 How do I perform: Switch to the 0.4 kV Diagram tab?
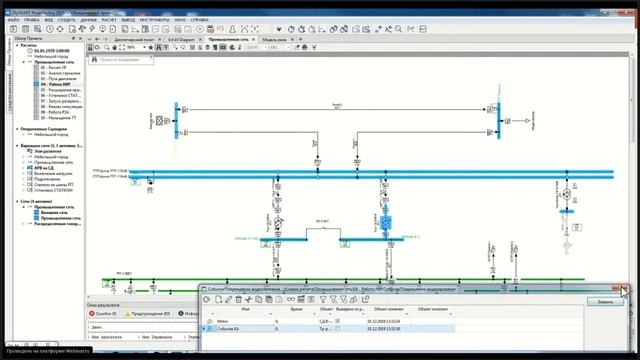coord(182,40)
